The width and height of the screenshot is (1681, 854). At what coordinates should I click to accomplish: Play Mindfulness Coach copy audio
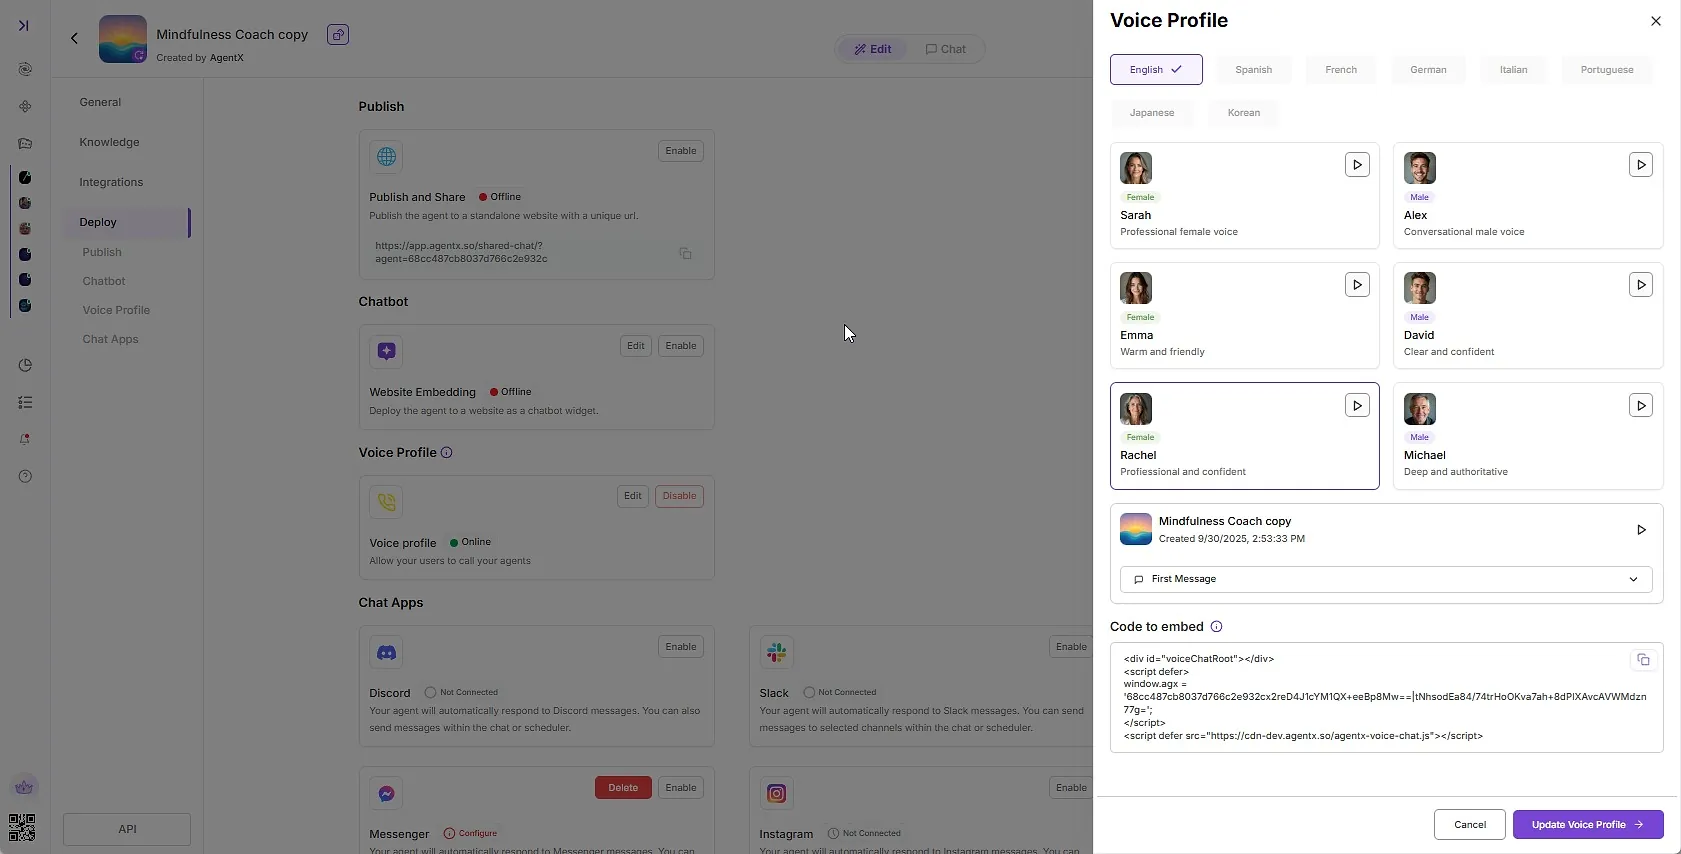pyautogui.click(x=1641, y=530)
